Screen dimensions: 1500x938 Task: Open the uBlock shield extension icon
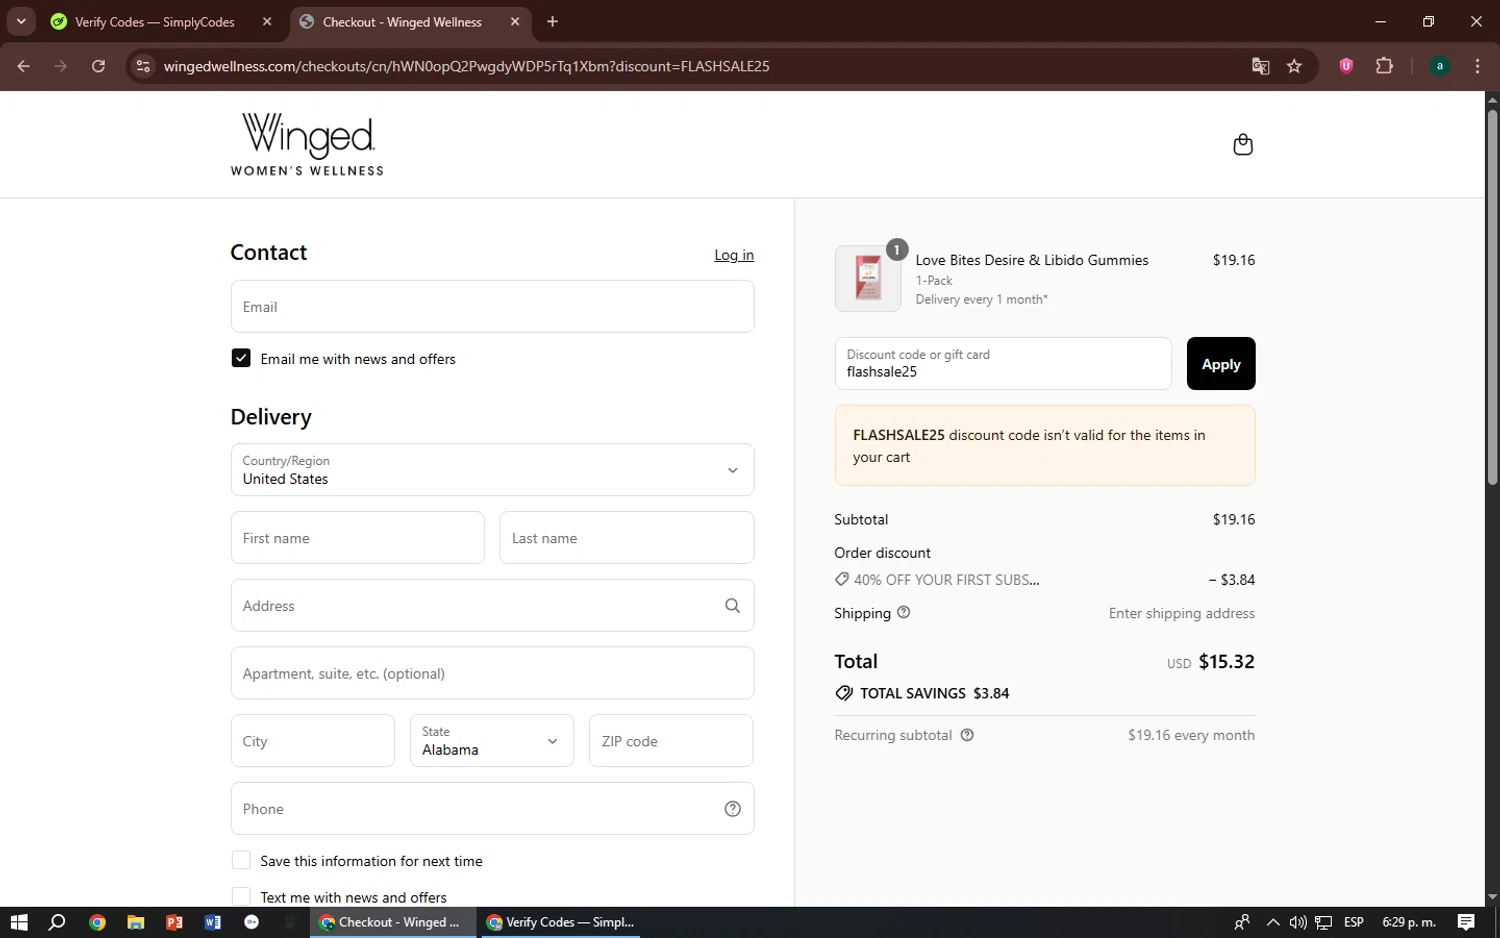[1346, 66]
